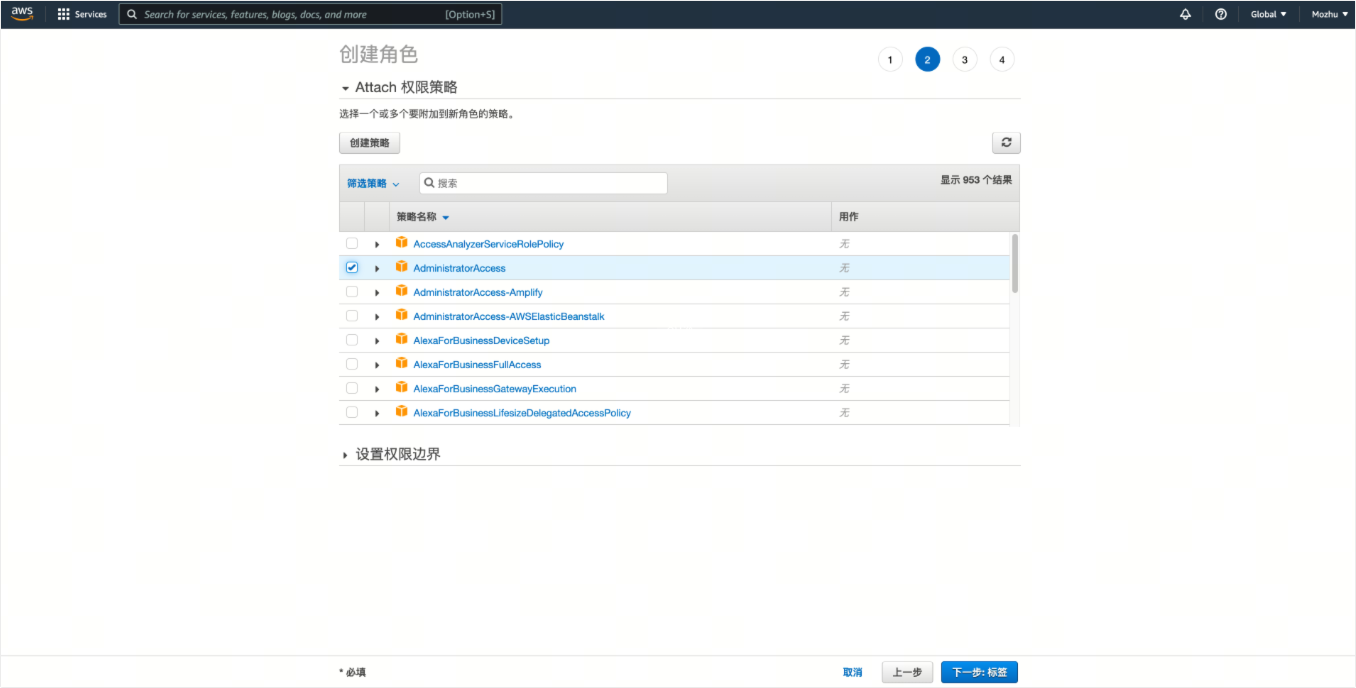
Task: Select wizard step 2 indicator
Action: [x=927, y=60]
